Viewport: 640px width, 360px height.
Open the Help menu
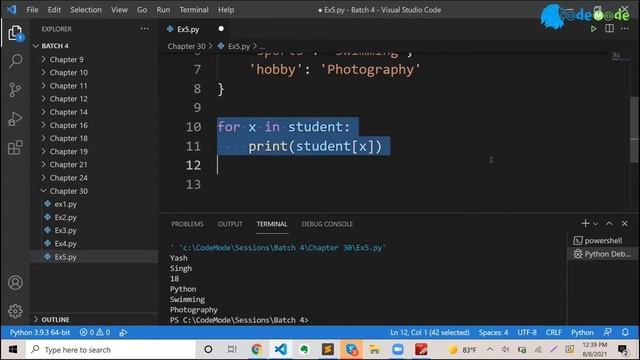pyautogui.click(x=226, y=10)
